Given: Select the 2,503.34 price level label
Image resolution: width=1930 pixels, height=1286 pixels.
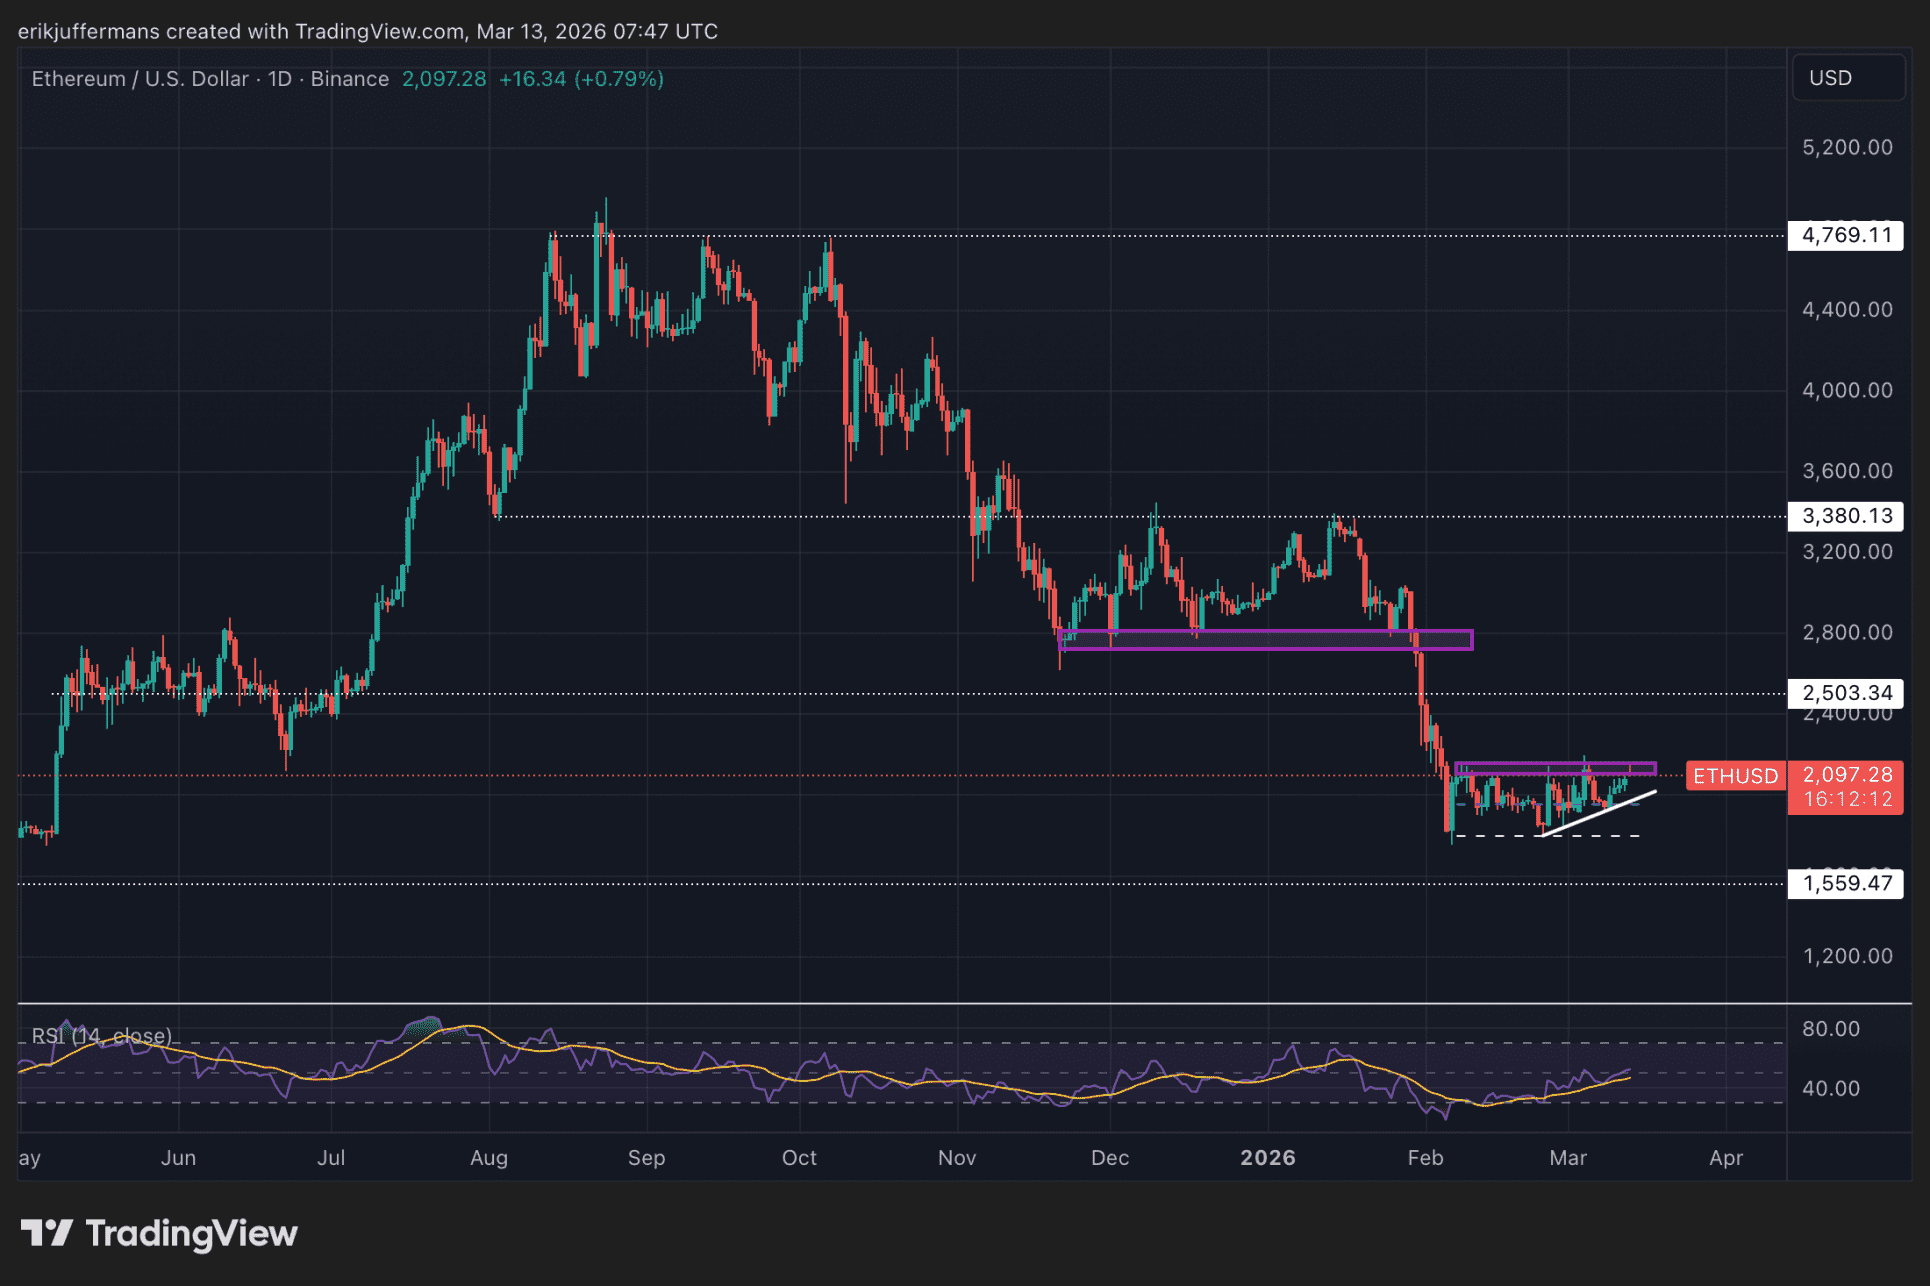Looking at the screenshot, I should point(1845,693).
